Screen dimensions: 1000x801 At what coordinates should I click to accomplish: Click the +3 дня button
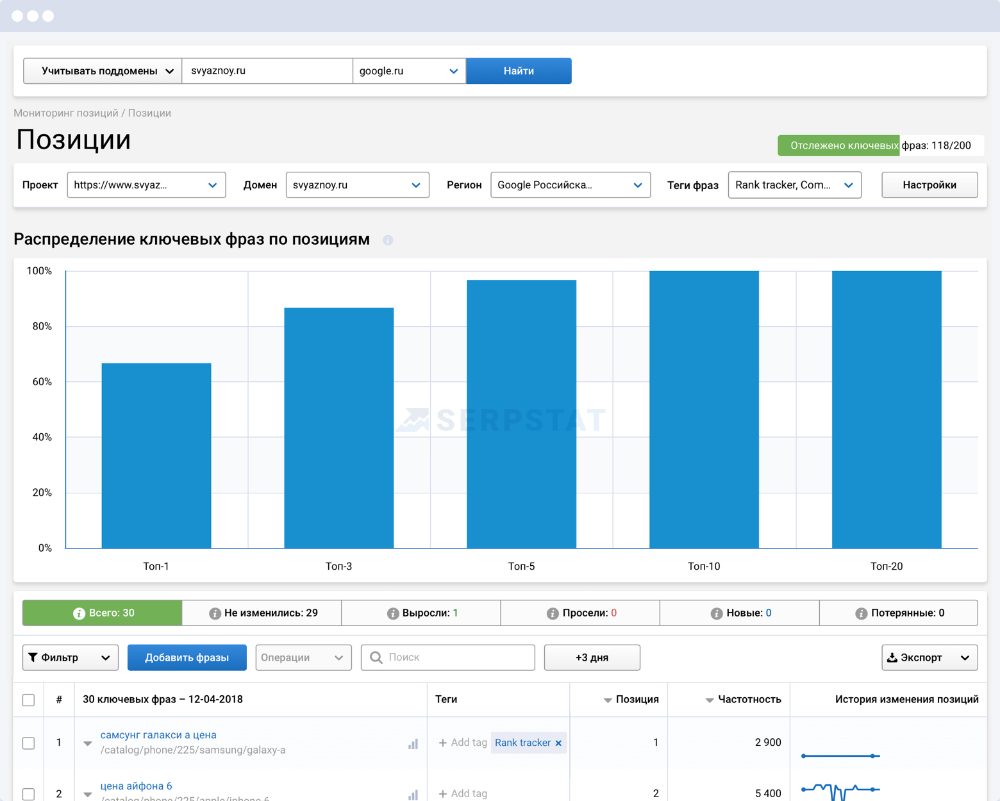(x=592, y=658)
